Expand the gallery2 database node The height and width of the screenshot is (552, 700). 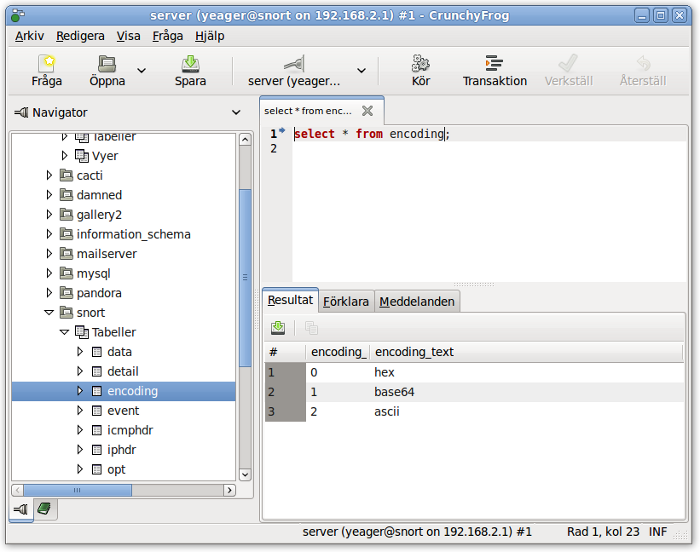click(x=49, y=214)
